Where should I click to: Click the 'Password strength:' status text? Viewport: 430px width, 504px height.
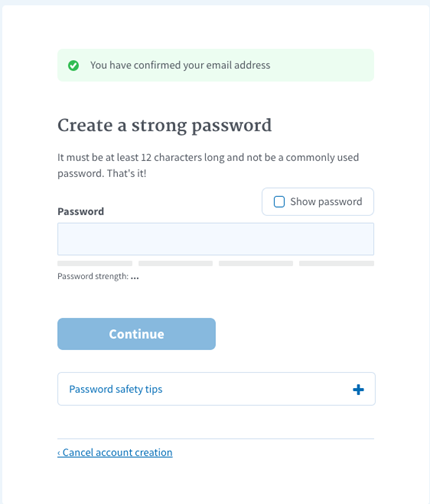(93, 276)
